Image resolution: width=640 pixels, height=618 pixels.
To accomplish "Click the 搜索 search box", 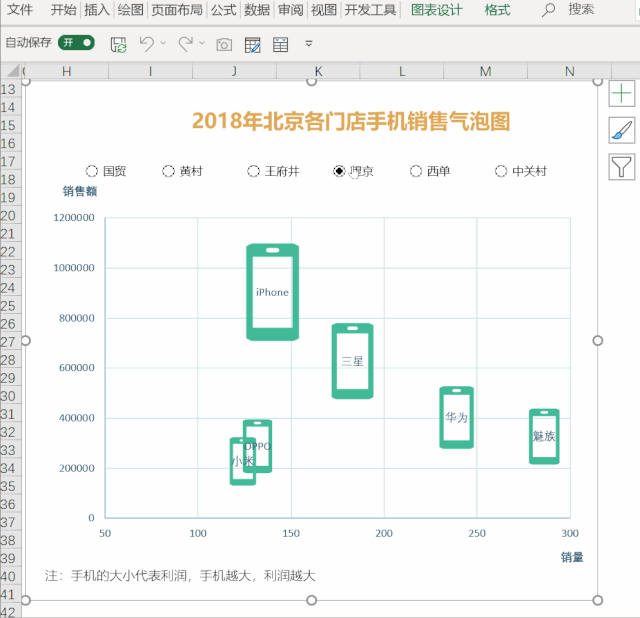I will pos(581,9).
